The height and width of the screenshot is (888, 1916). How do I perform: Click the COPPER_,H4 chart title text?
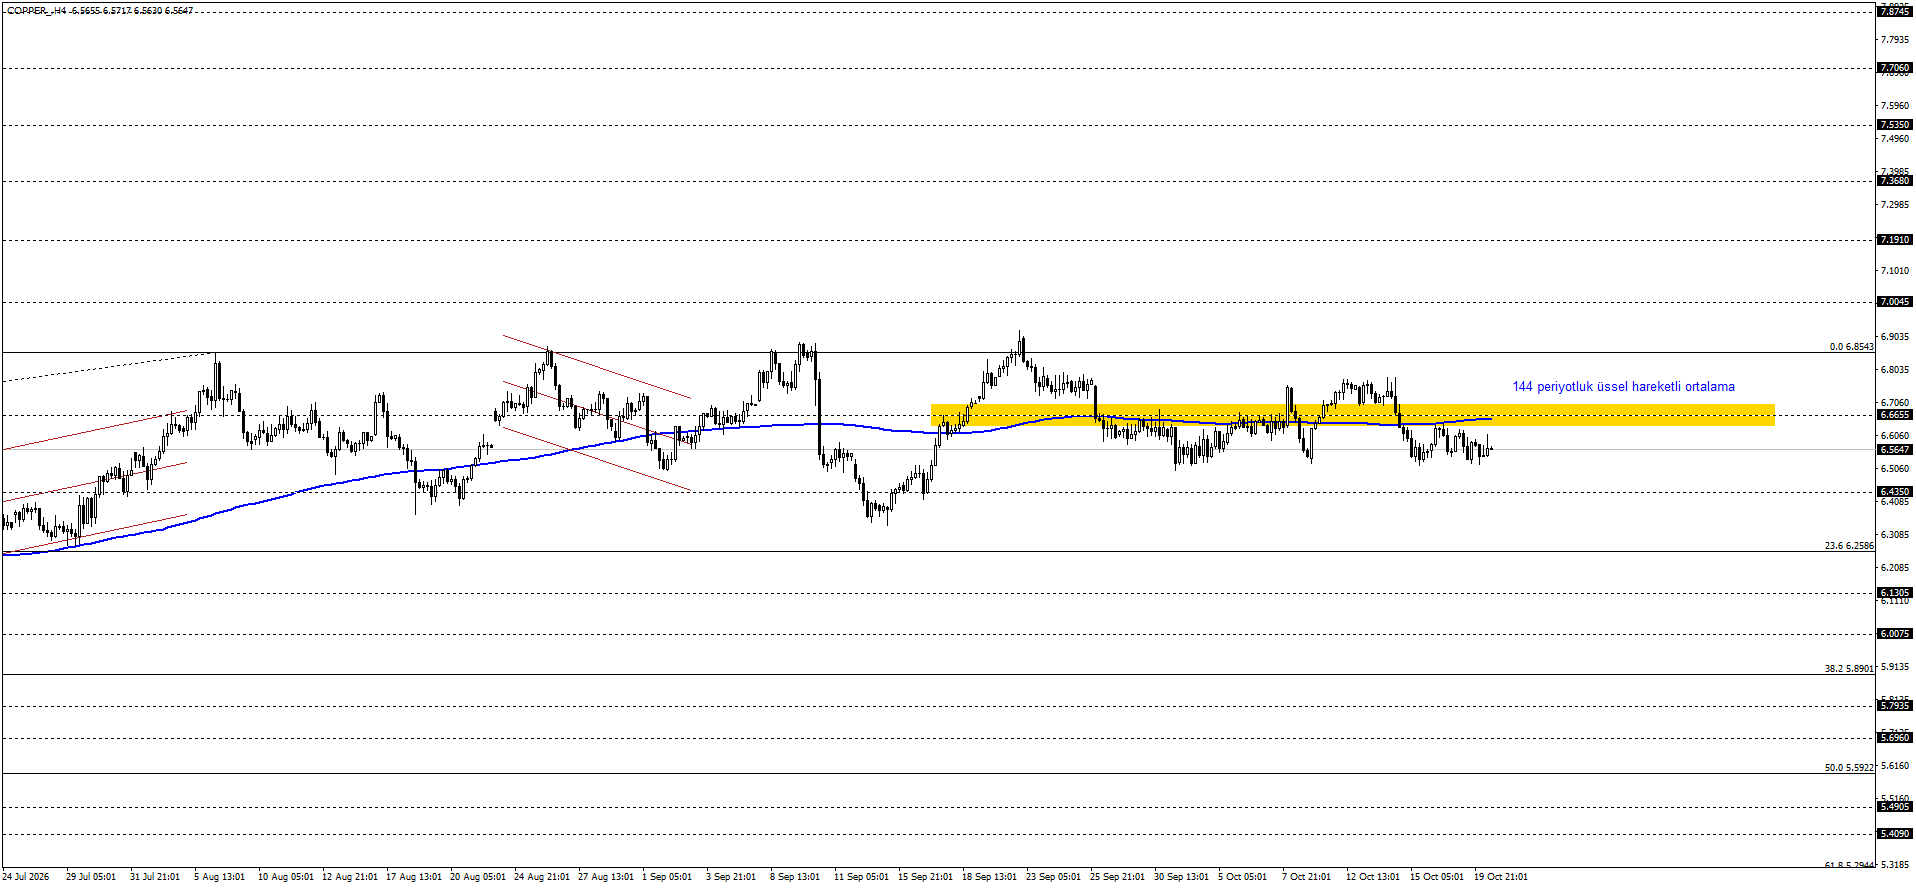click(x=100, y=11)
